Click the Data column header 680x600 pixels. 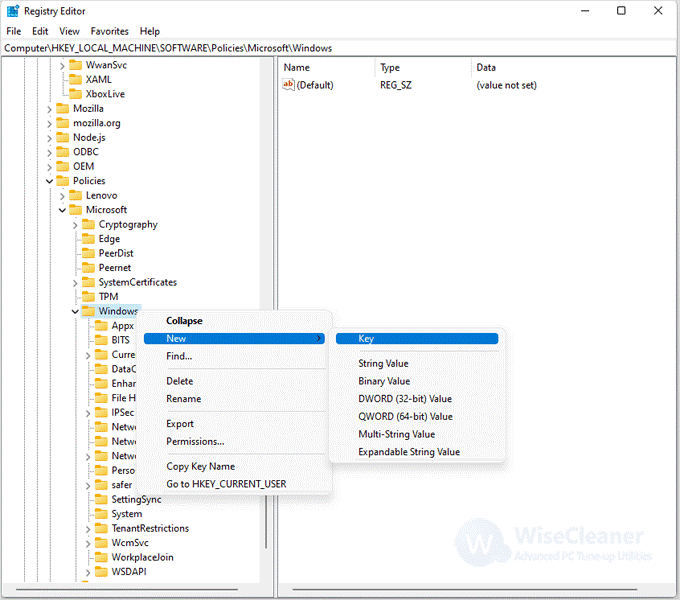486,68
